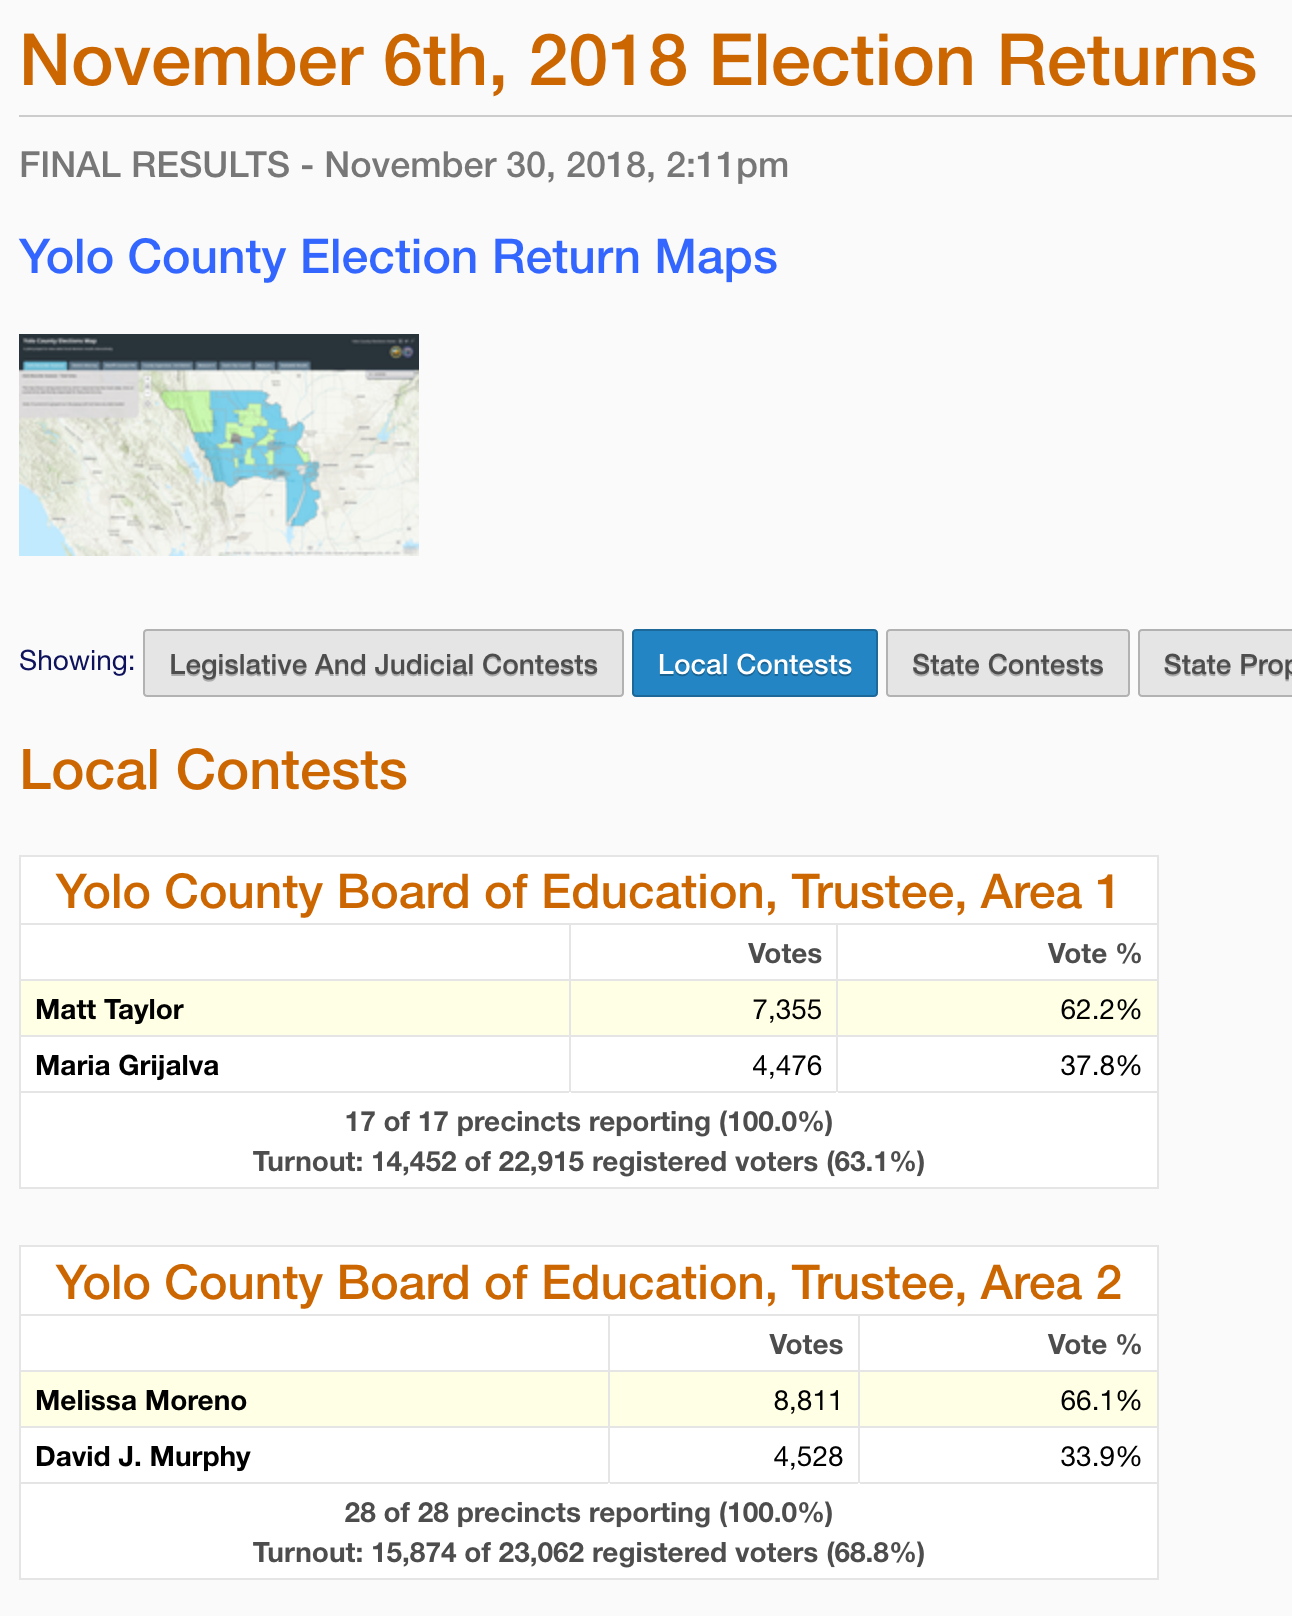The width and height of the screenshot is (1292, 1616).
Task: Click Matt Taylor's 7,355 vote count cell
Action: tap(787, 1009)
